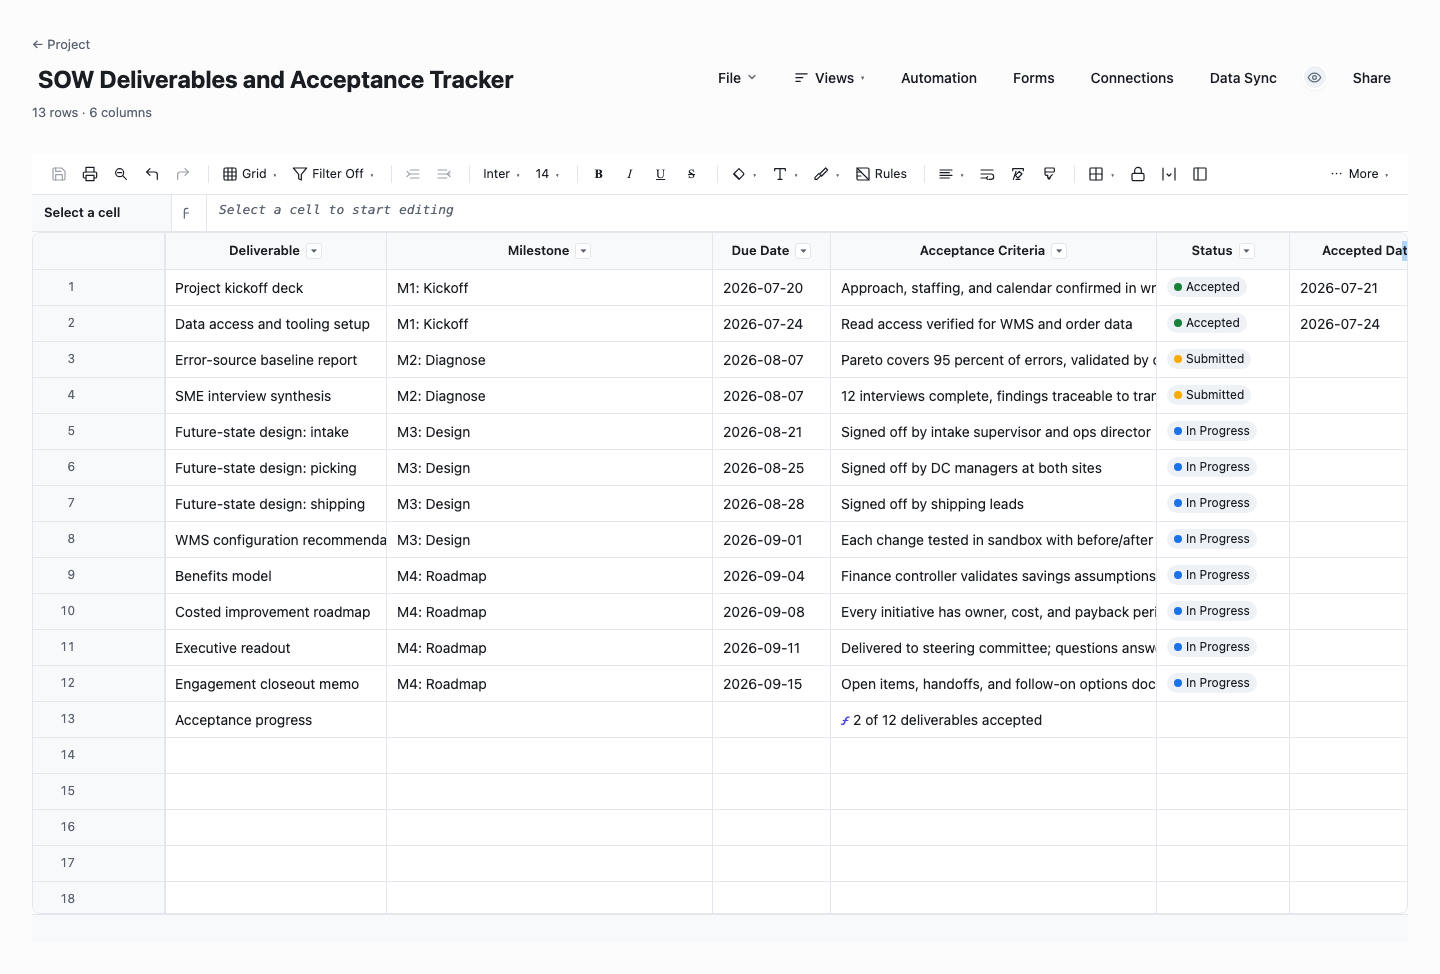The image size is (1440, 974).
Task: Click the Submitted status for SME interview synthesis
Action: pos(1209,395)
